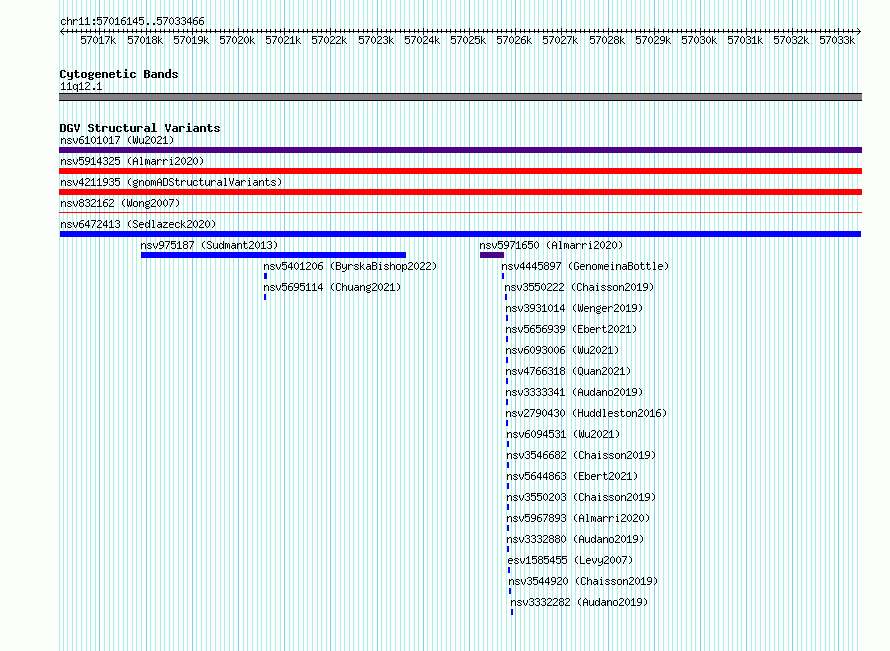Viewport: 890px width, 651px height.
Task: Click the 57025k ruler tick label
Action: 468,40
